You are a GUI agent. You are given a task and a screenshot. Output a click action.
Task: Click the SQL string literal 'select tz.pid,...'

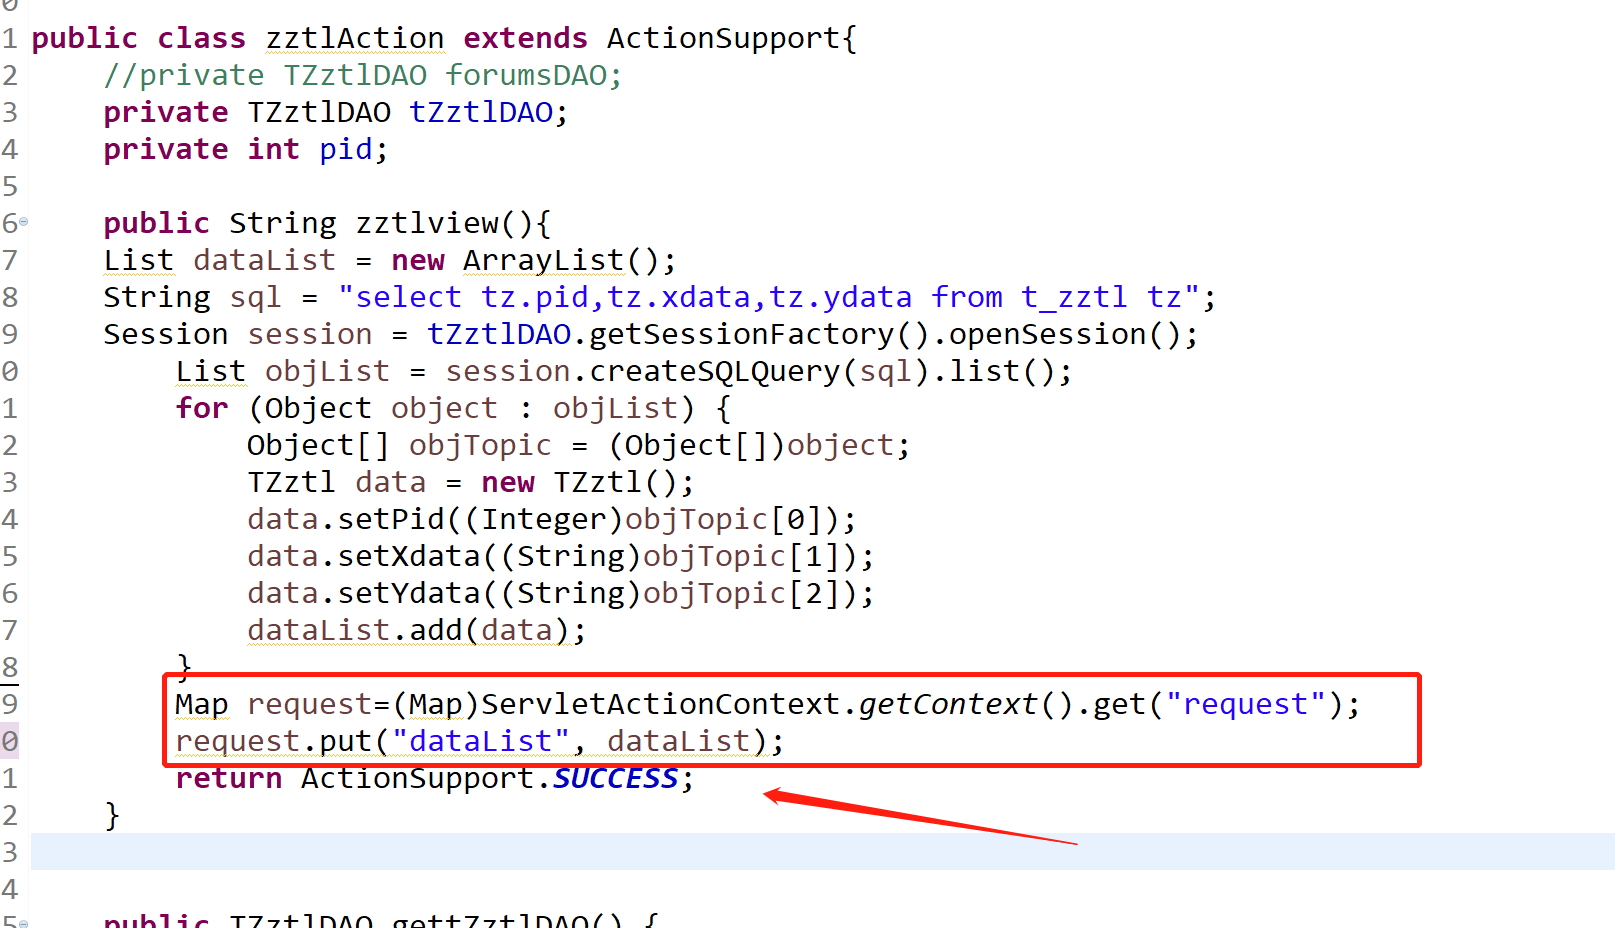[769, 297]
